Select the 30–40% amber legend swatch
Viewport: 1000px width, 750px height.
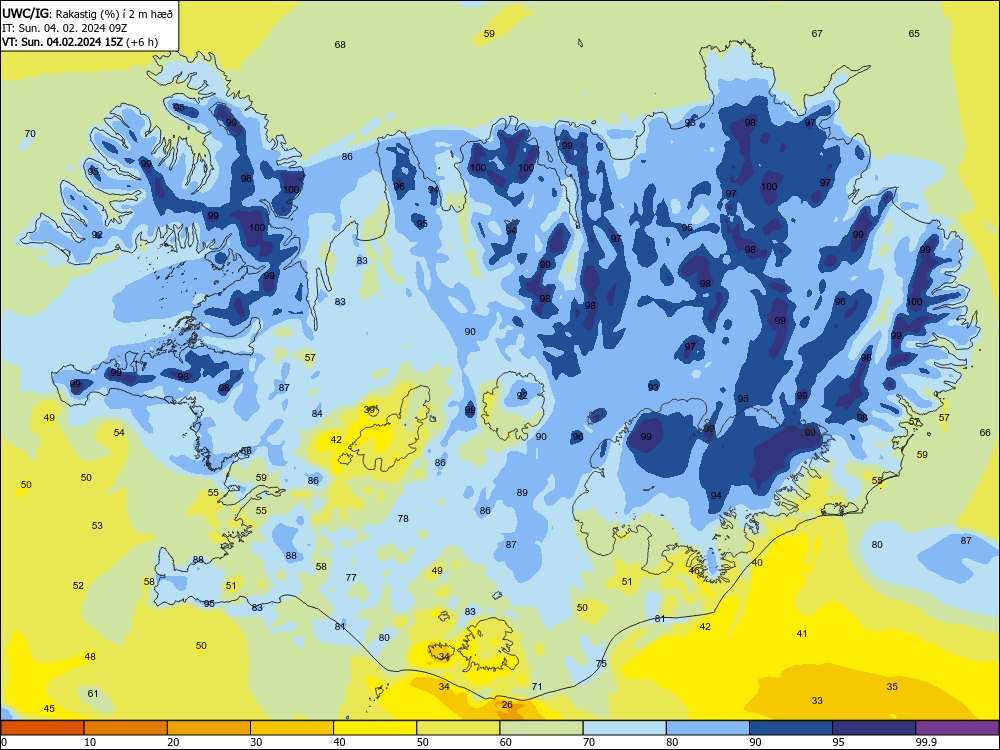292,728
